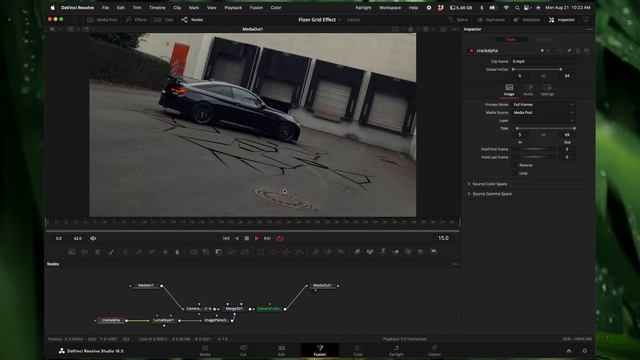Open the Media Source dropdown
Image resolution: width=640 pixels, height=360 pixels.
tap(543, 113)
